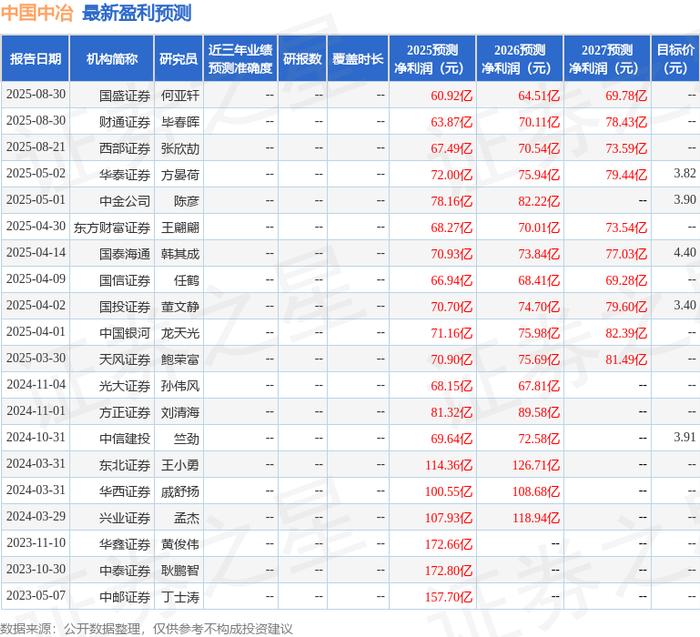Select researcher 任鹤
The height and width of the screenshot is (637, 700).
(187, 280)
